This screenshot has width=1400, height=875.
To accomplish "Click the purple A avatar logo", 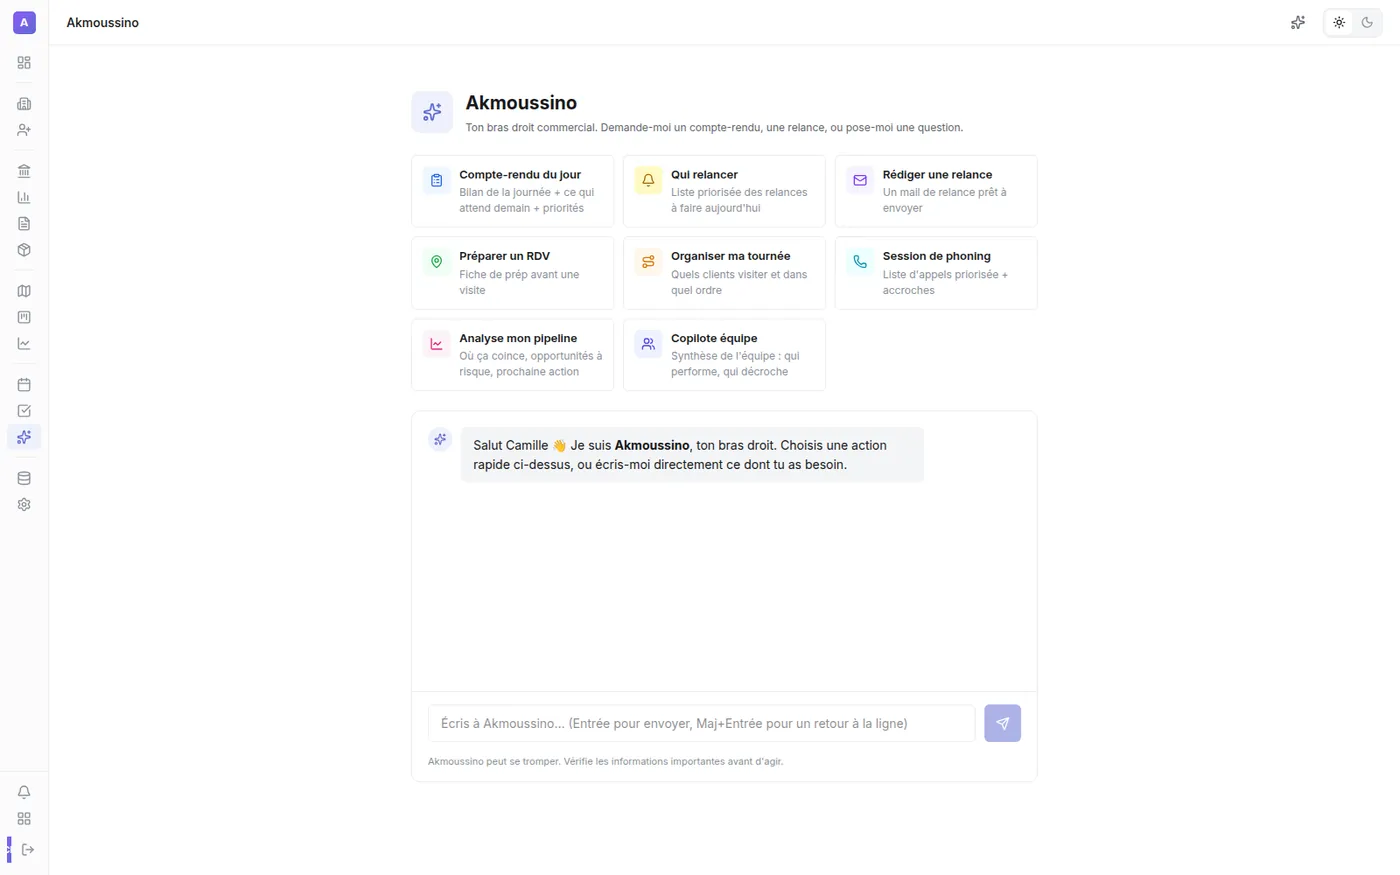I will (24, 22).
